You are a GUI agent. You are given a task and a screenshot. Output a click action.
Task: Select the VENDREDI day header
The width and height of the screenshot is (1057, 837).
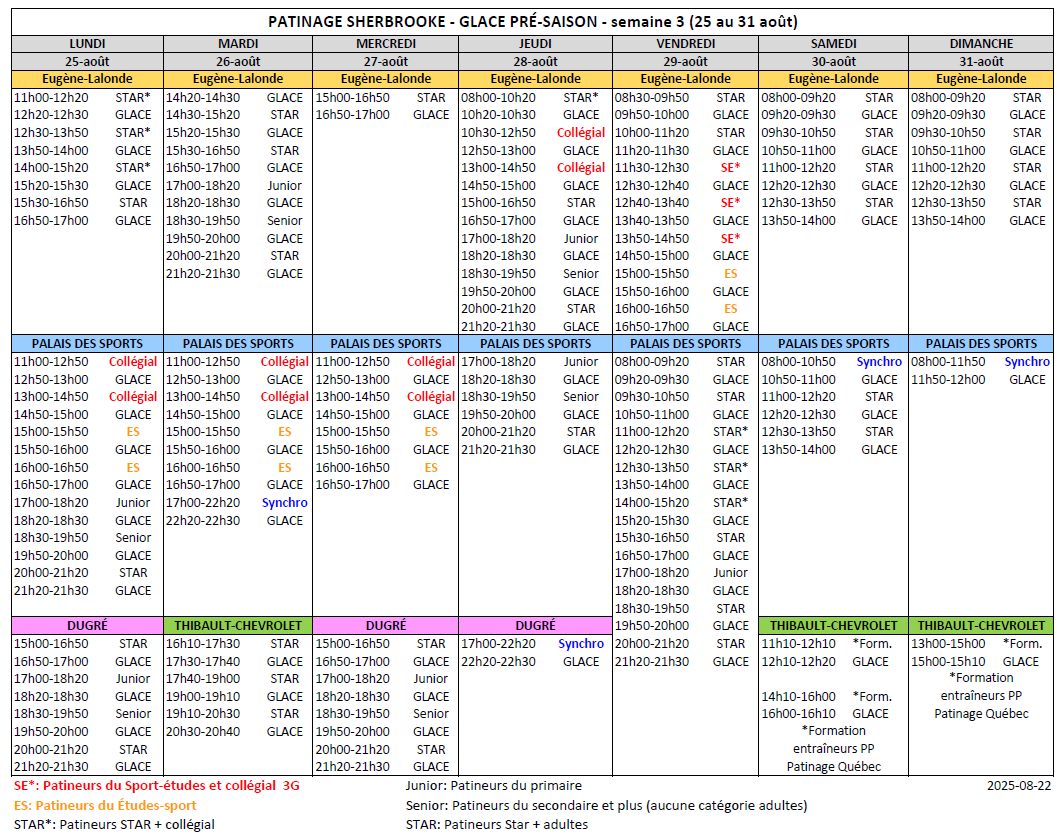click(686, 44)
